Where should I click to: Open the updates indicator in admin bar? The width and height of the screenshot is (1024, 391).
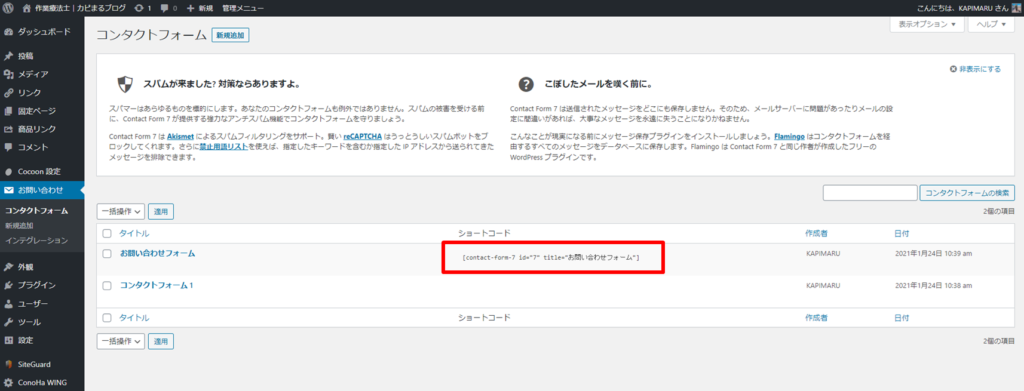point(142,8)
